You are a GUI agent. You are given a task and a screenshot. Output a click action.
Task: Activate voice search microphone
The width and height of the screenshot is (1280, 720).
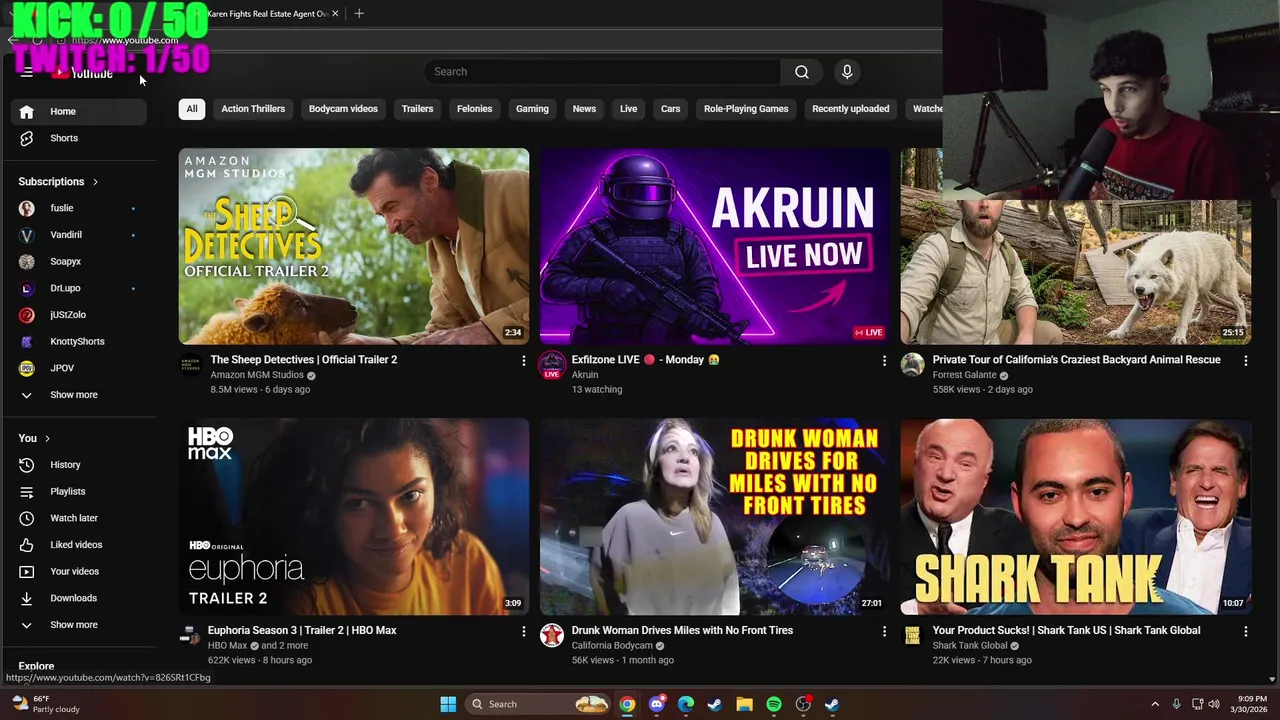tap(847, 72)
